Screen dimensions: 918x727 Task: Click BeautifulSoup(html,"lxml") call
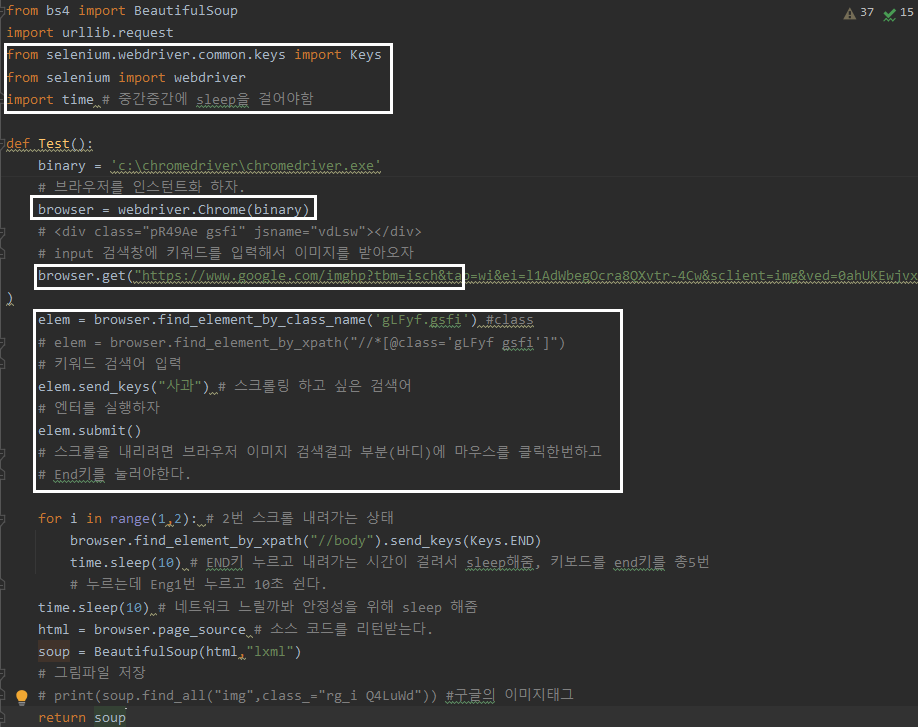pyautogui.click(x=197, y=652)
